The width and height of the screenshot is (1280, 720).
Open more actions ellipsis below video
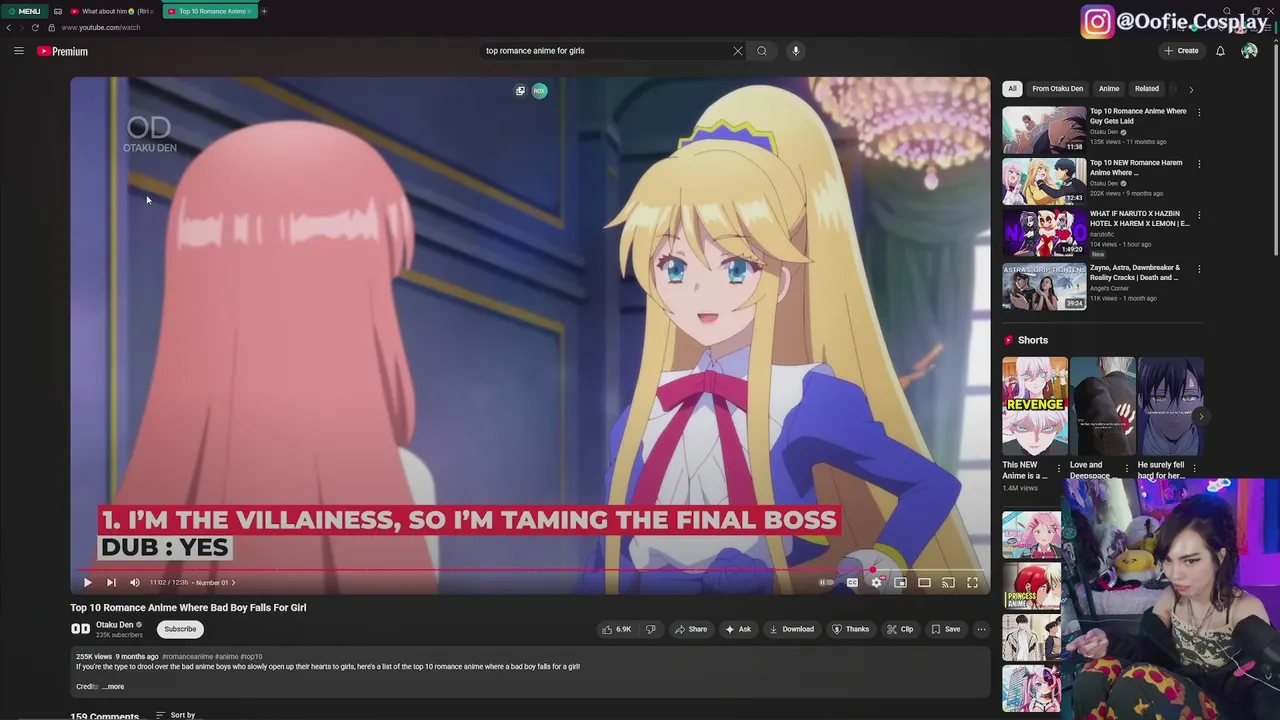click(981, 629)
